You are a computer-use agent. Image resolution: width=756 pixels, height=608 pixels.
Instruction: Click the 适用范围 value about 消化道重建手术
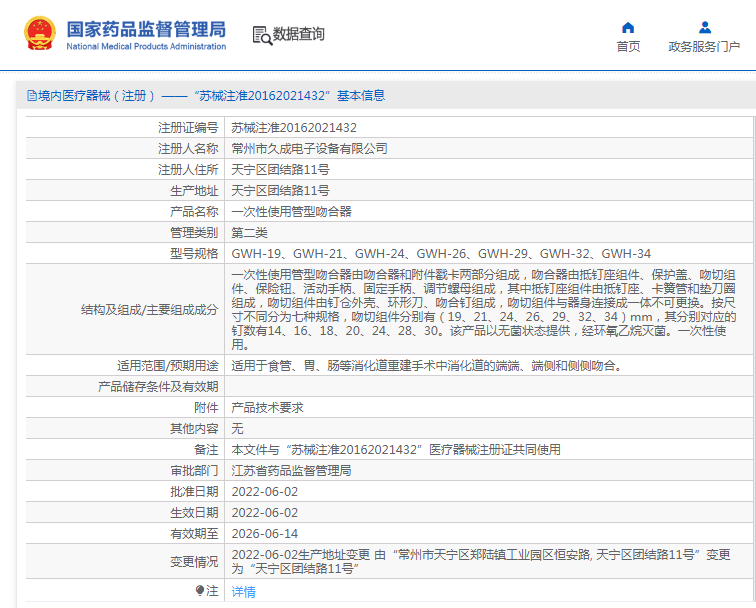click(427, 365)
